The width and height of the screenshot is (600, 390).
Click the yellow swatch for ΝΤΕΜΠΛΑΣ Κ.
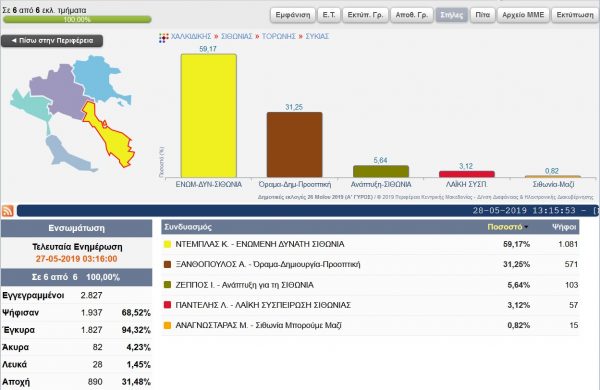[x=167, y=244]
